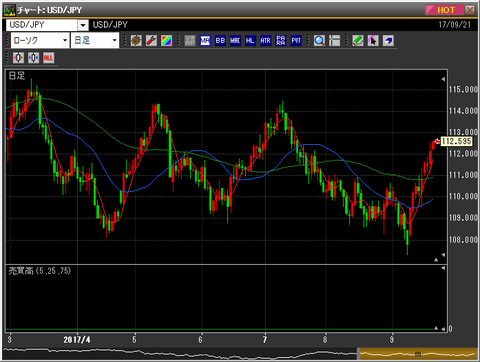This screenshot has width=480, height=362.
Task: Close the USD/JPY chart window
Action: [470, 10]
